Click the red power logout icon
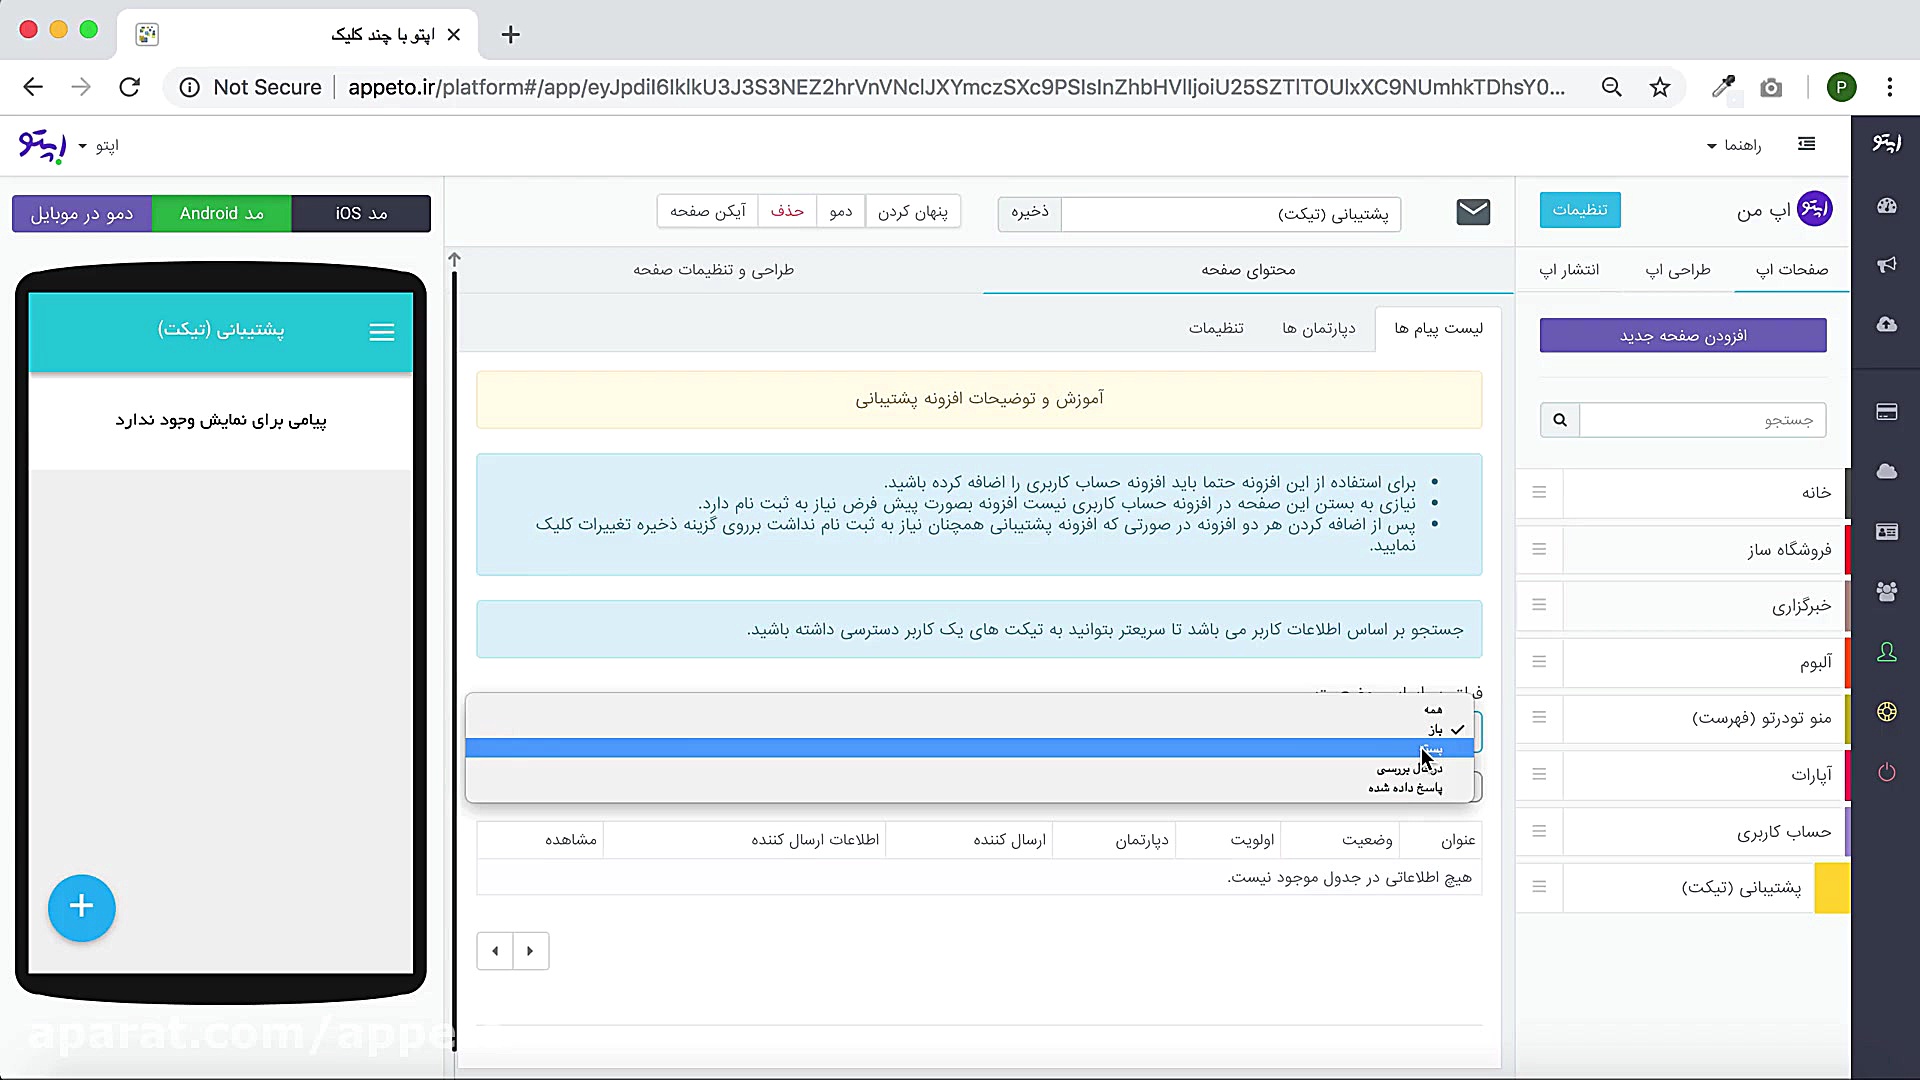 [x=1886, y=772]
